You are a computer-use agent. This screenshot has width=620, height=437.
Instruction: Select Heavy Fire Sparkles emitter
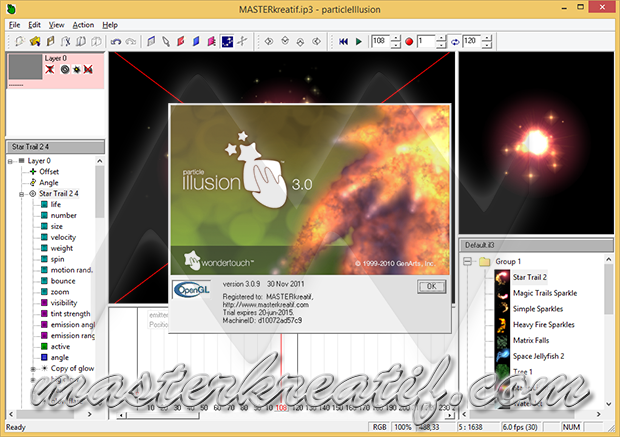[544, 325]
